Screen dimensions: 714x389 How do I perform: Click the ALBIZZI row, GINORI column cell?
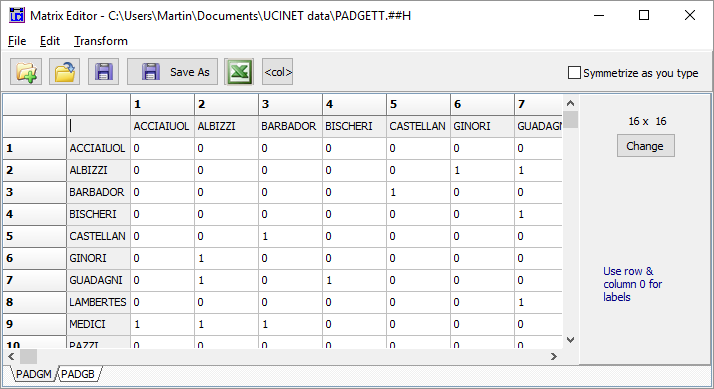point(482,170)
